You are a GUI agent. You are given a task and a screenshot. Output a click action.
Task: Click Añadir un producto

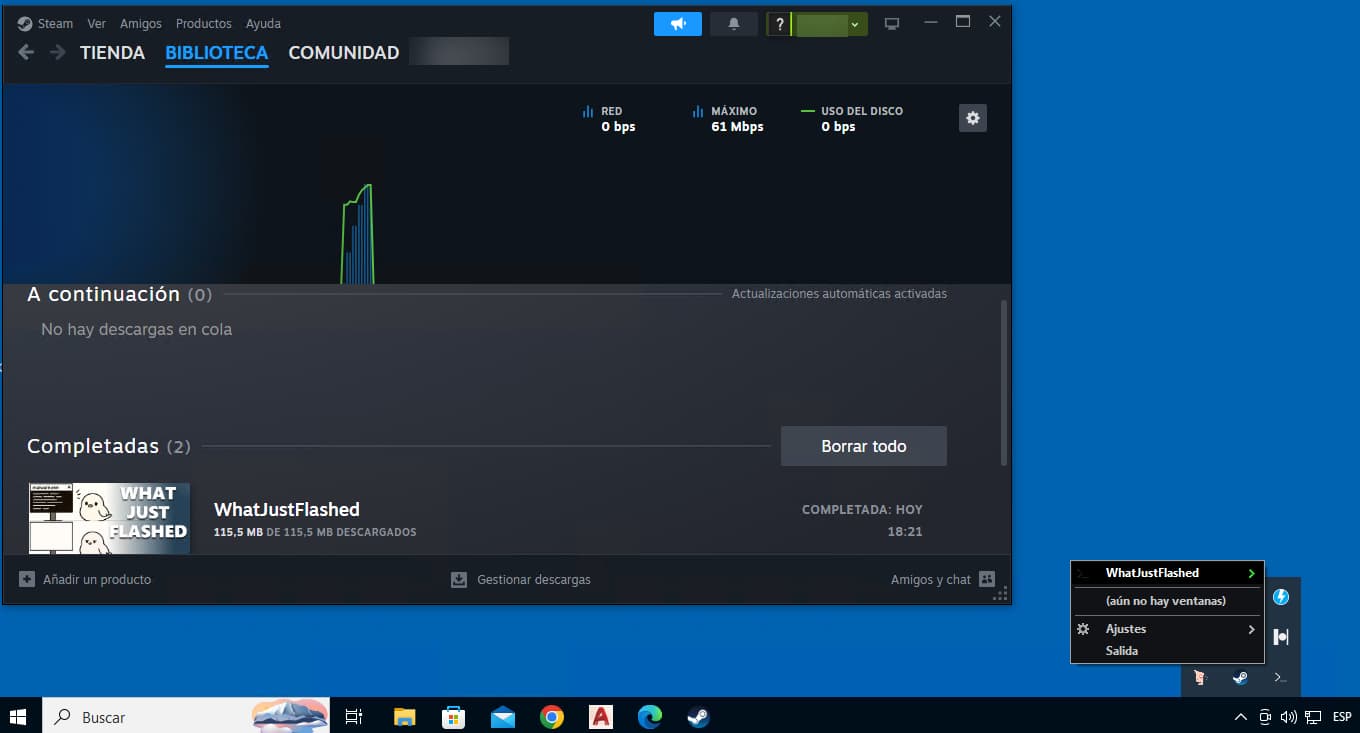(97, 579)
